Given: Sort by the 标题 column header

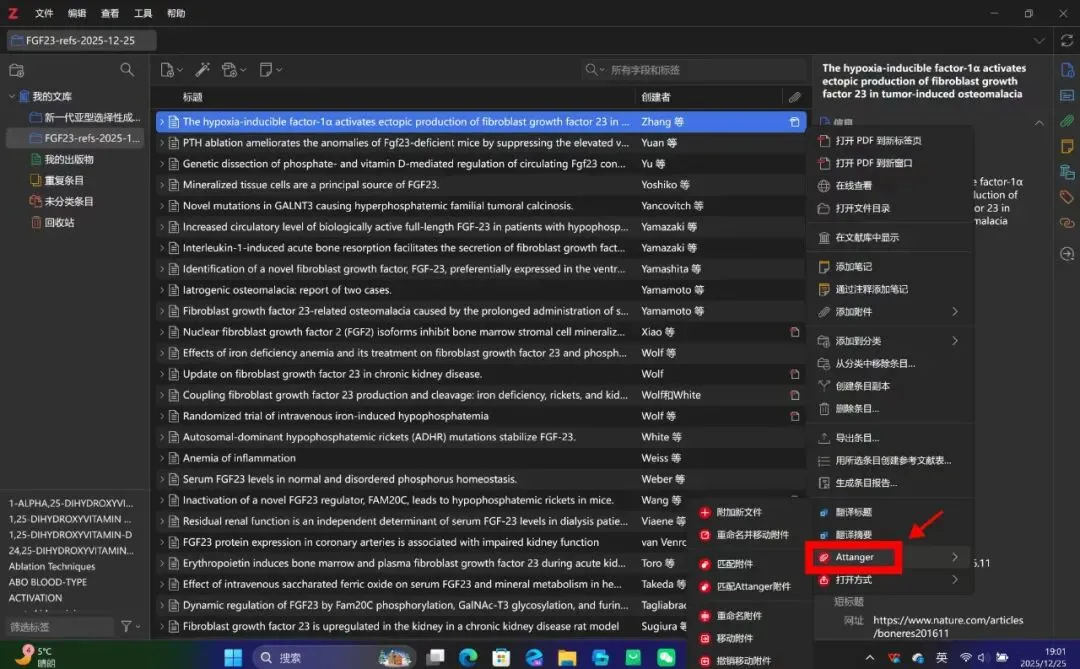Looking at the screenshot, I should (x=193, y=97).
